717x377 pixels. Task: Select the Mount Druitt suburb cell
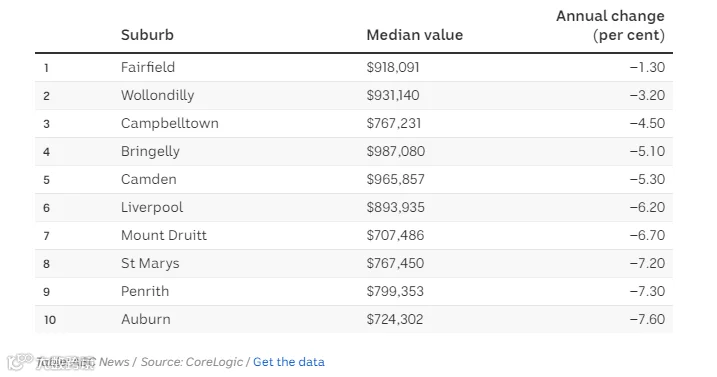(x=164, y=235)
